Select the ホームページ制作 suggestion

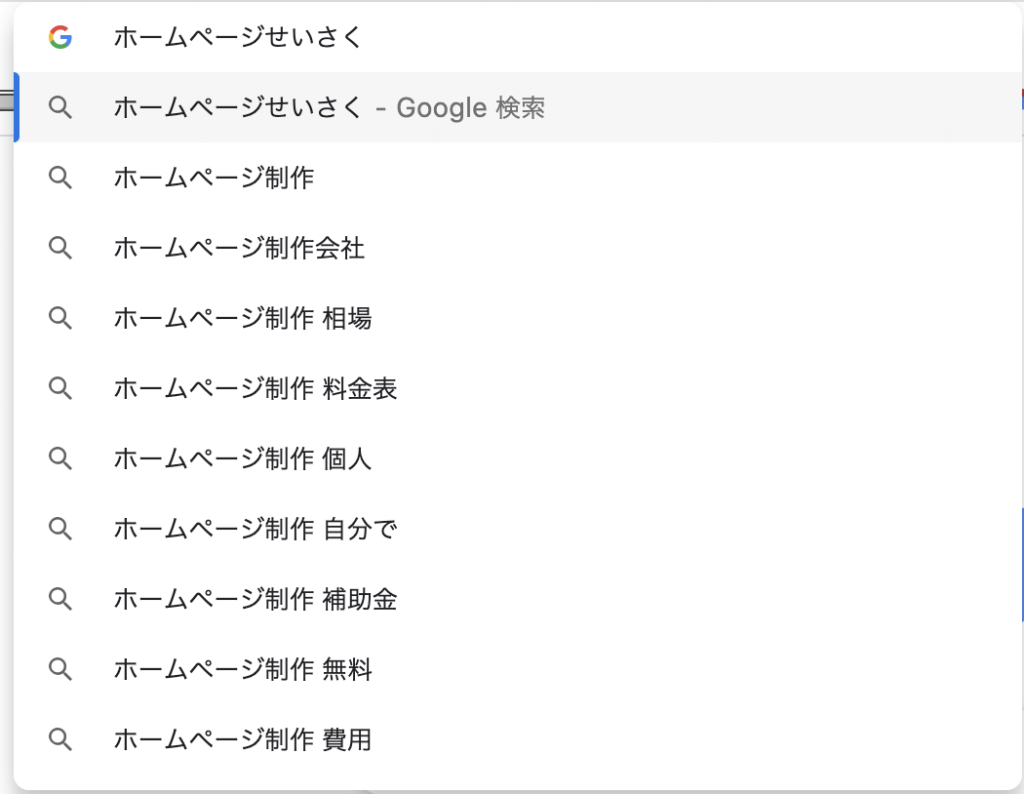pos(214,178)
